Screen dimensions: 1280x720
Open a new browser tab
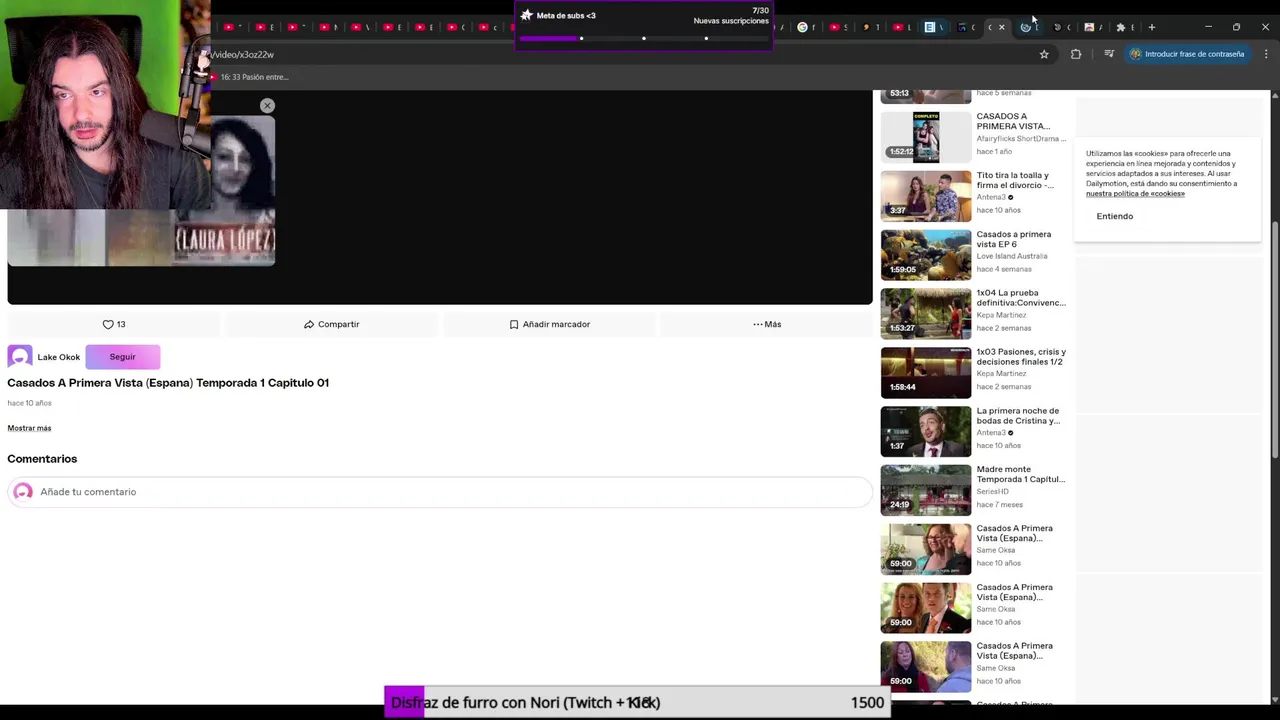pyautogui.click(x=1152, y=27)
